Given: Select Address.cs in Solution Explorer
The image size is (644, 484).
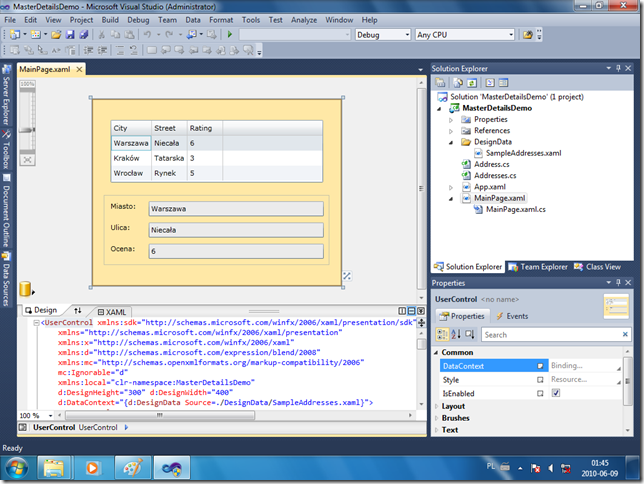Looking at the screenshot, I should coord(492,164).
